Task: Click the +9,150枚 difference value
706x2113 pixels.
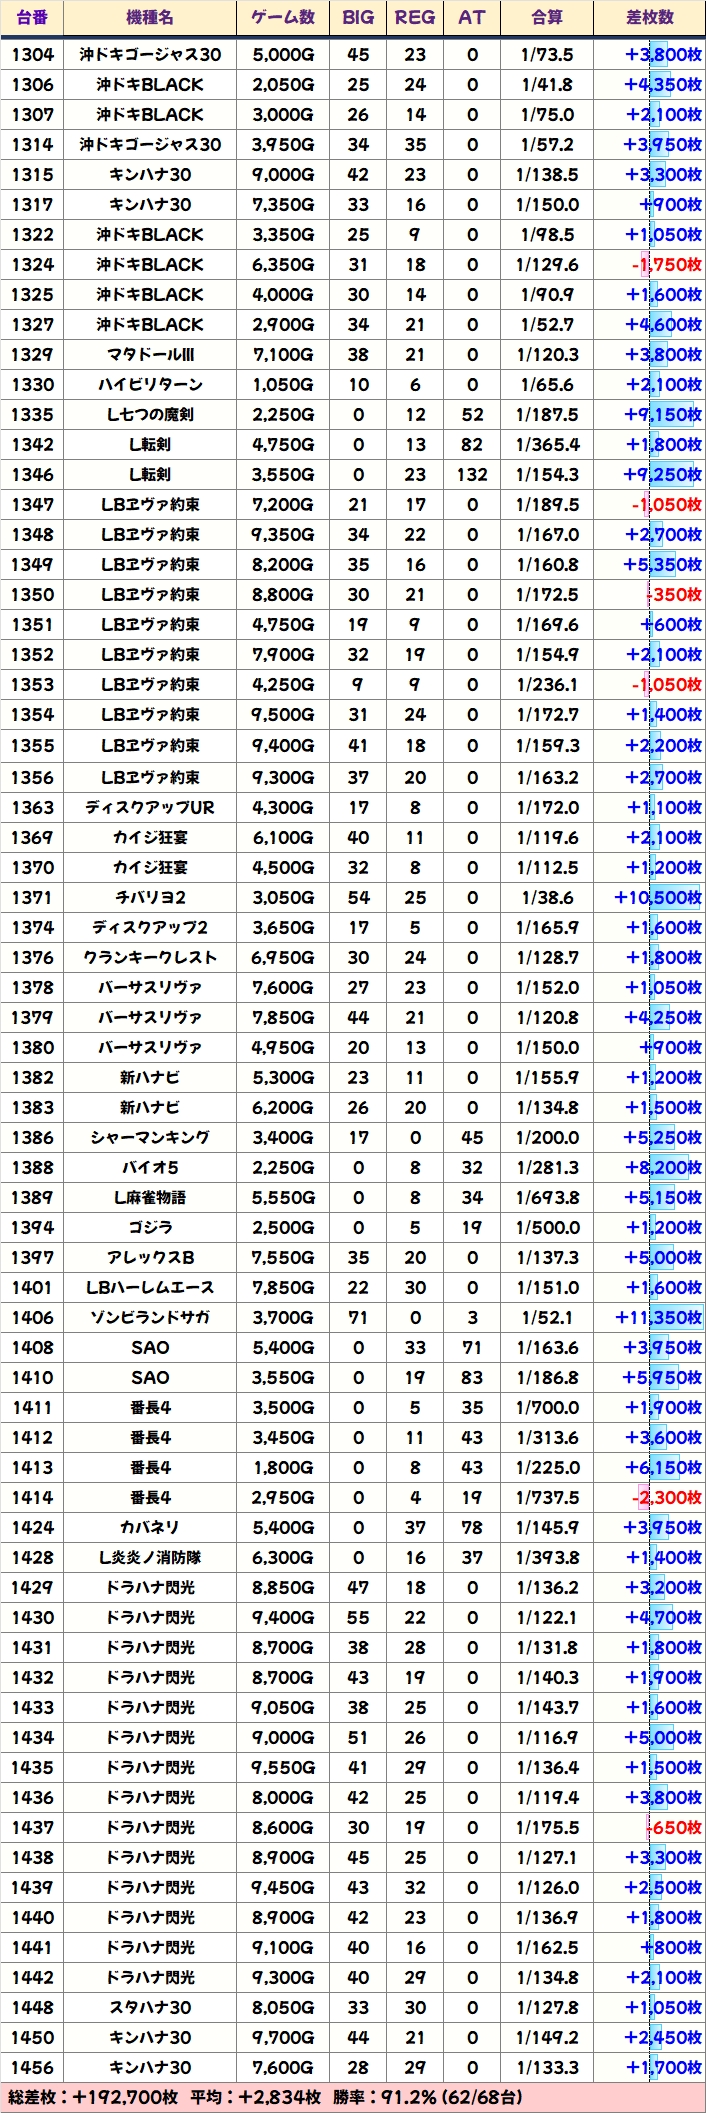Action: (x=663, y=414)
